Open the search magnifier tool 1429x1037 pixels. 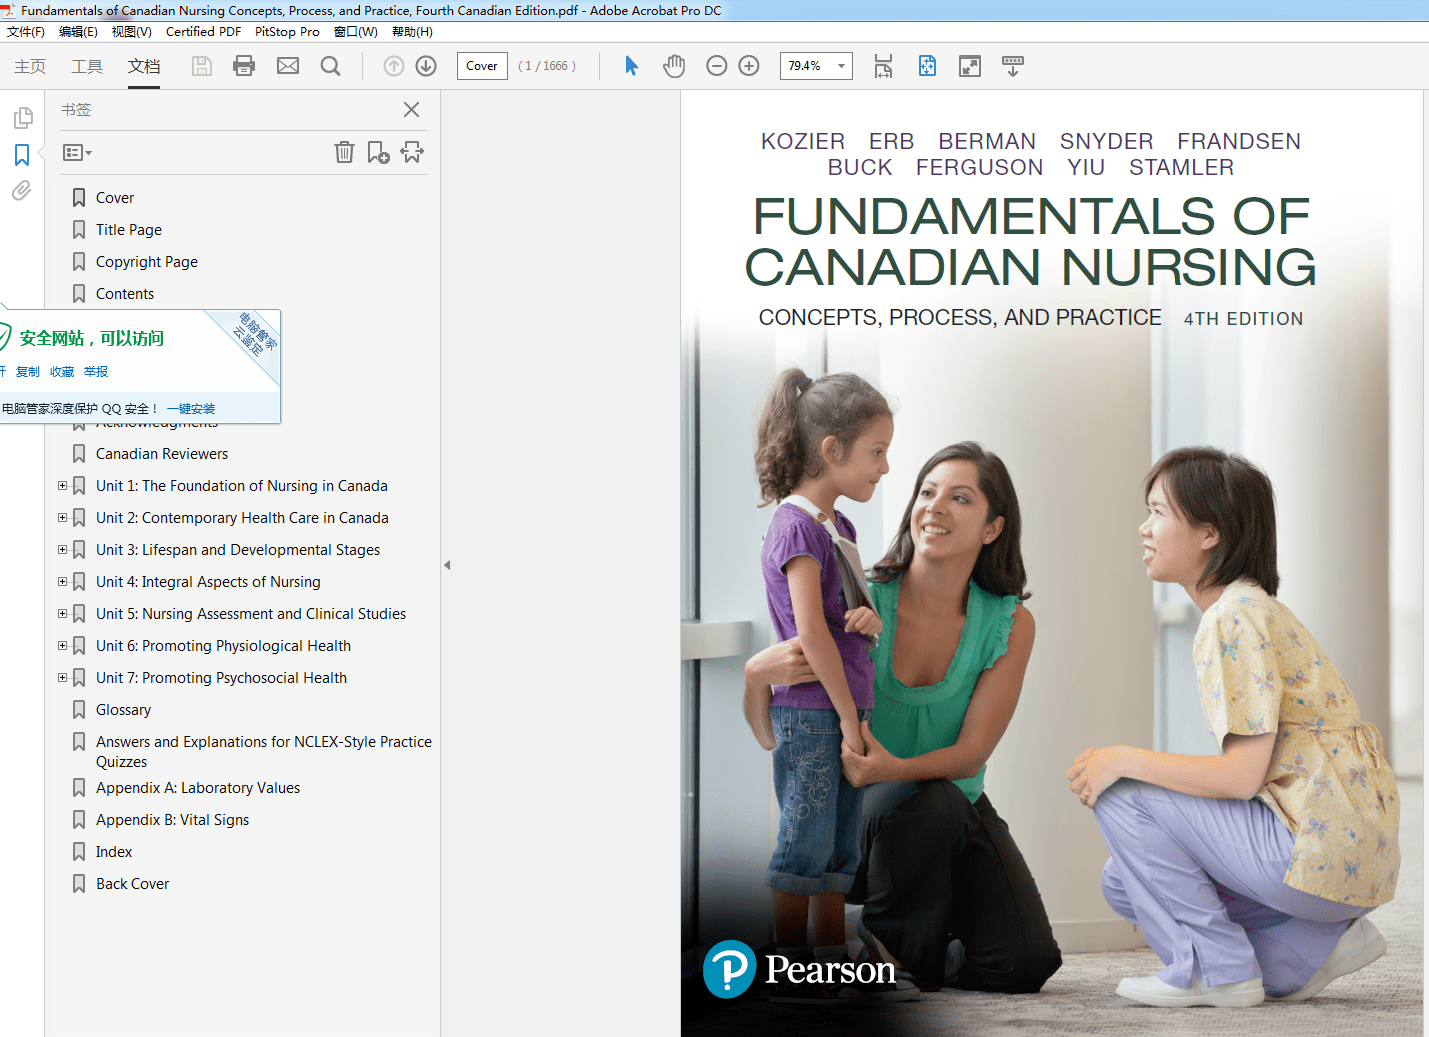click(x=330, y=66)
